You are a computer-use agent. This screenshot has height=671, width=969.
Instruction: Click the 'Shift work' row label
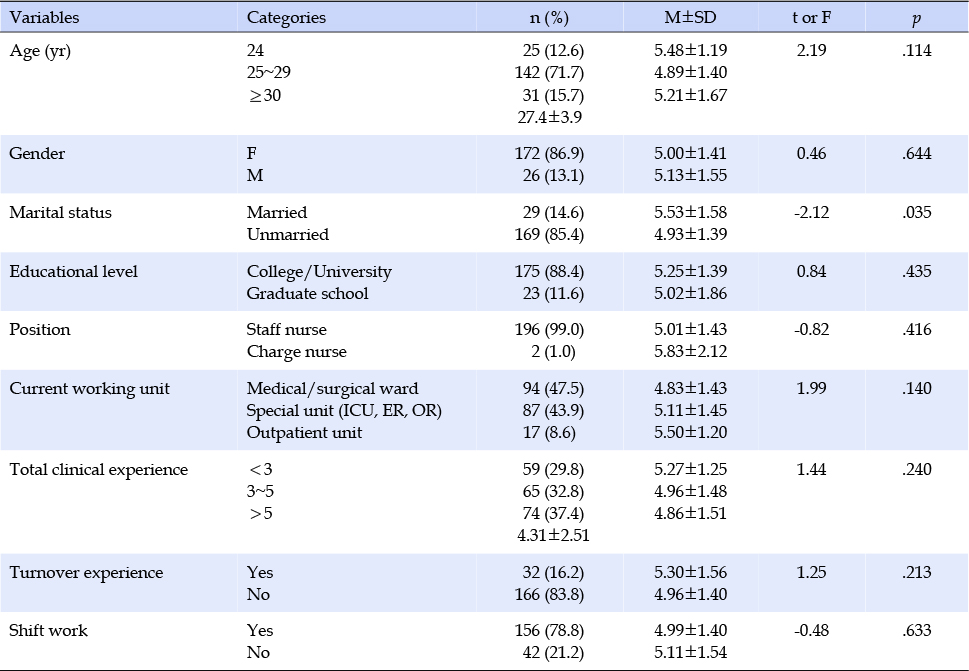pyautogui.click(x=48, y=631)
